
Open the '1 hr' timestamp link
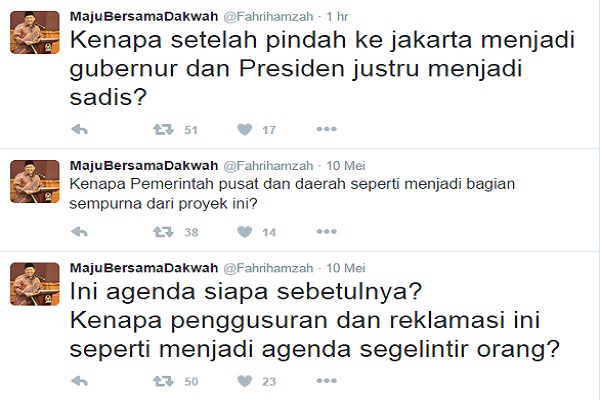[337, 16]
